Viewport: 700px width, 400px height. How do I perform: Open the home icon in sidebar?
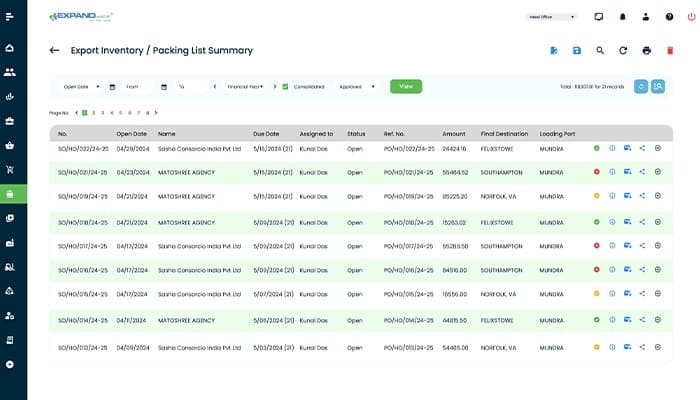tap(10, 47)
